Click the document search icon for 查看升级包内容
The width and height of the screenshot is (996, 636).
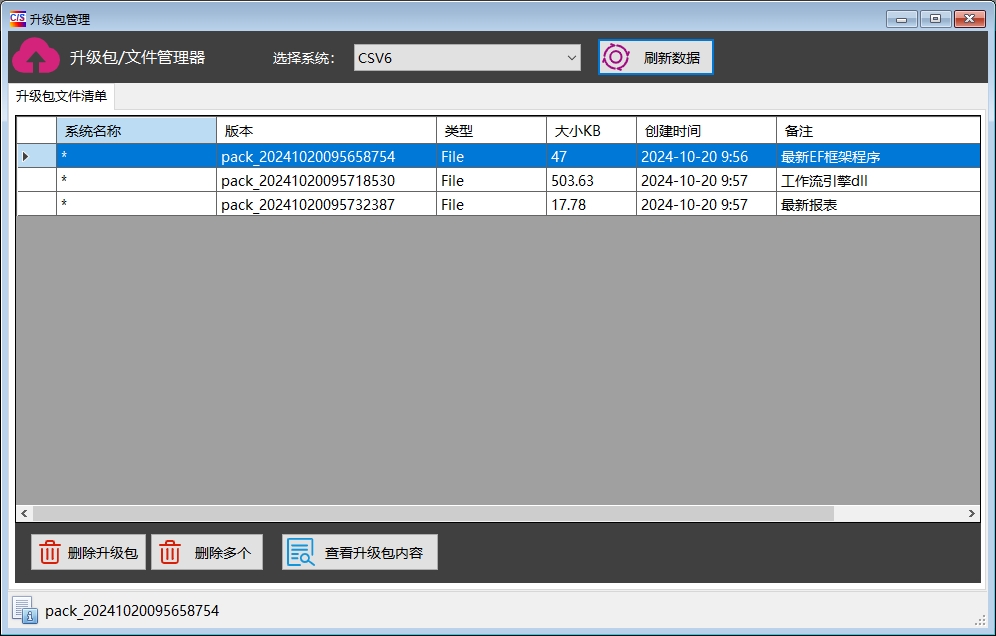[x=301, y=552]
